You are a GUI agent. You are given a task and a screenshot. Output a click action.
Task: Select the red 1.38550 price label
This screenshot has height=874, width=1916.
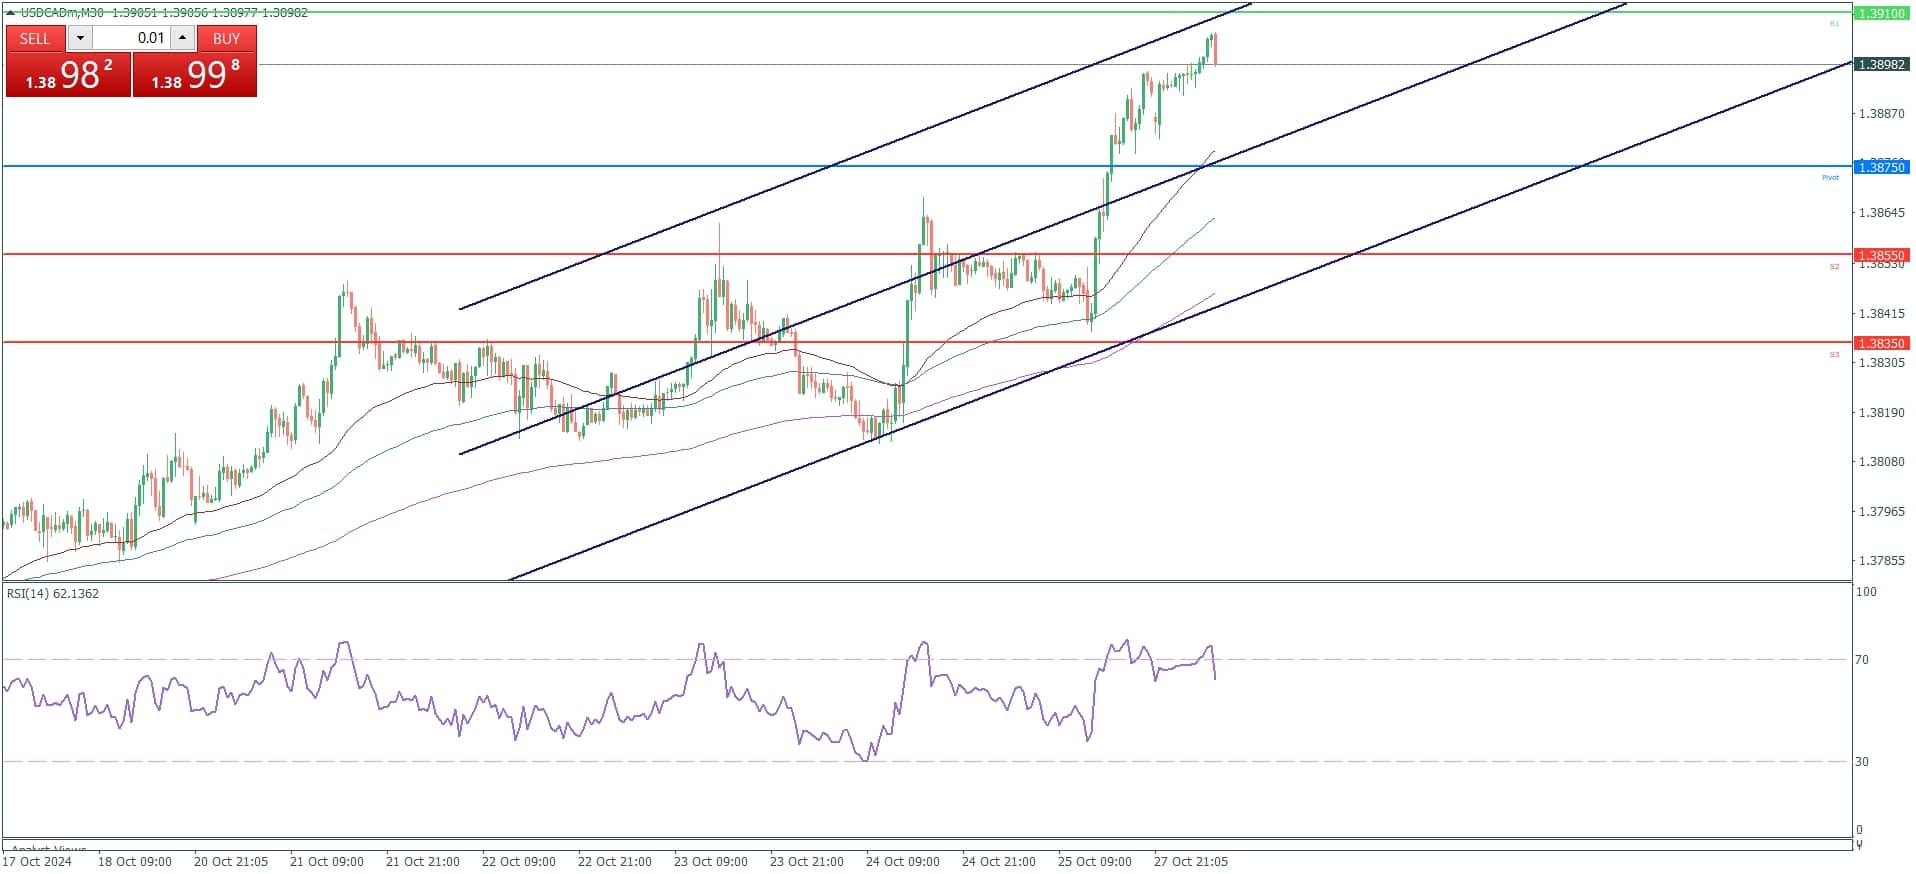1881,255
